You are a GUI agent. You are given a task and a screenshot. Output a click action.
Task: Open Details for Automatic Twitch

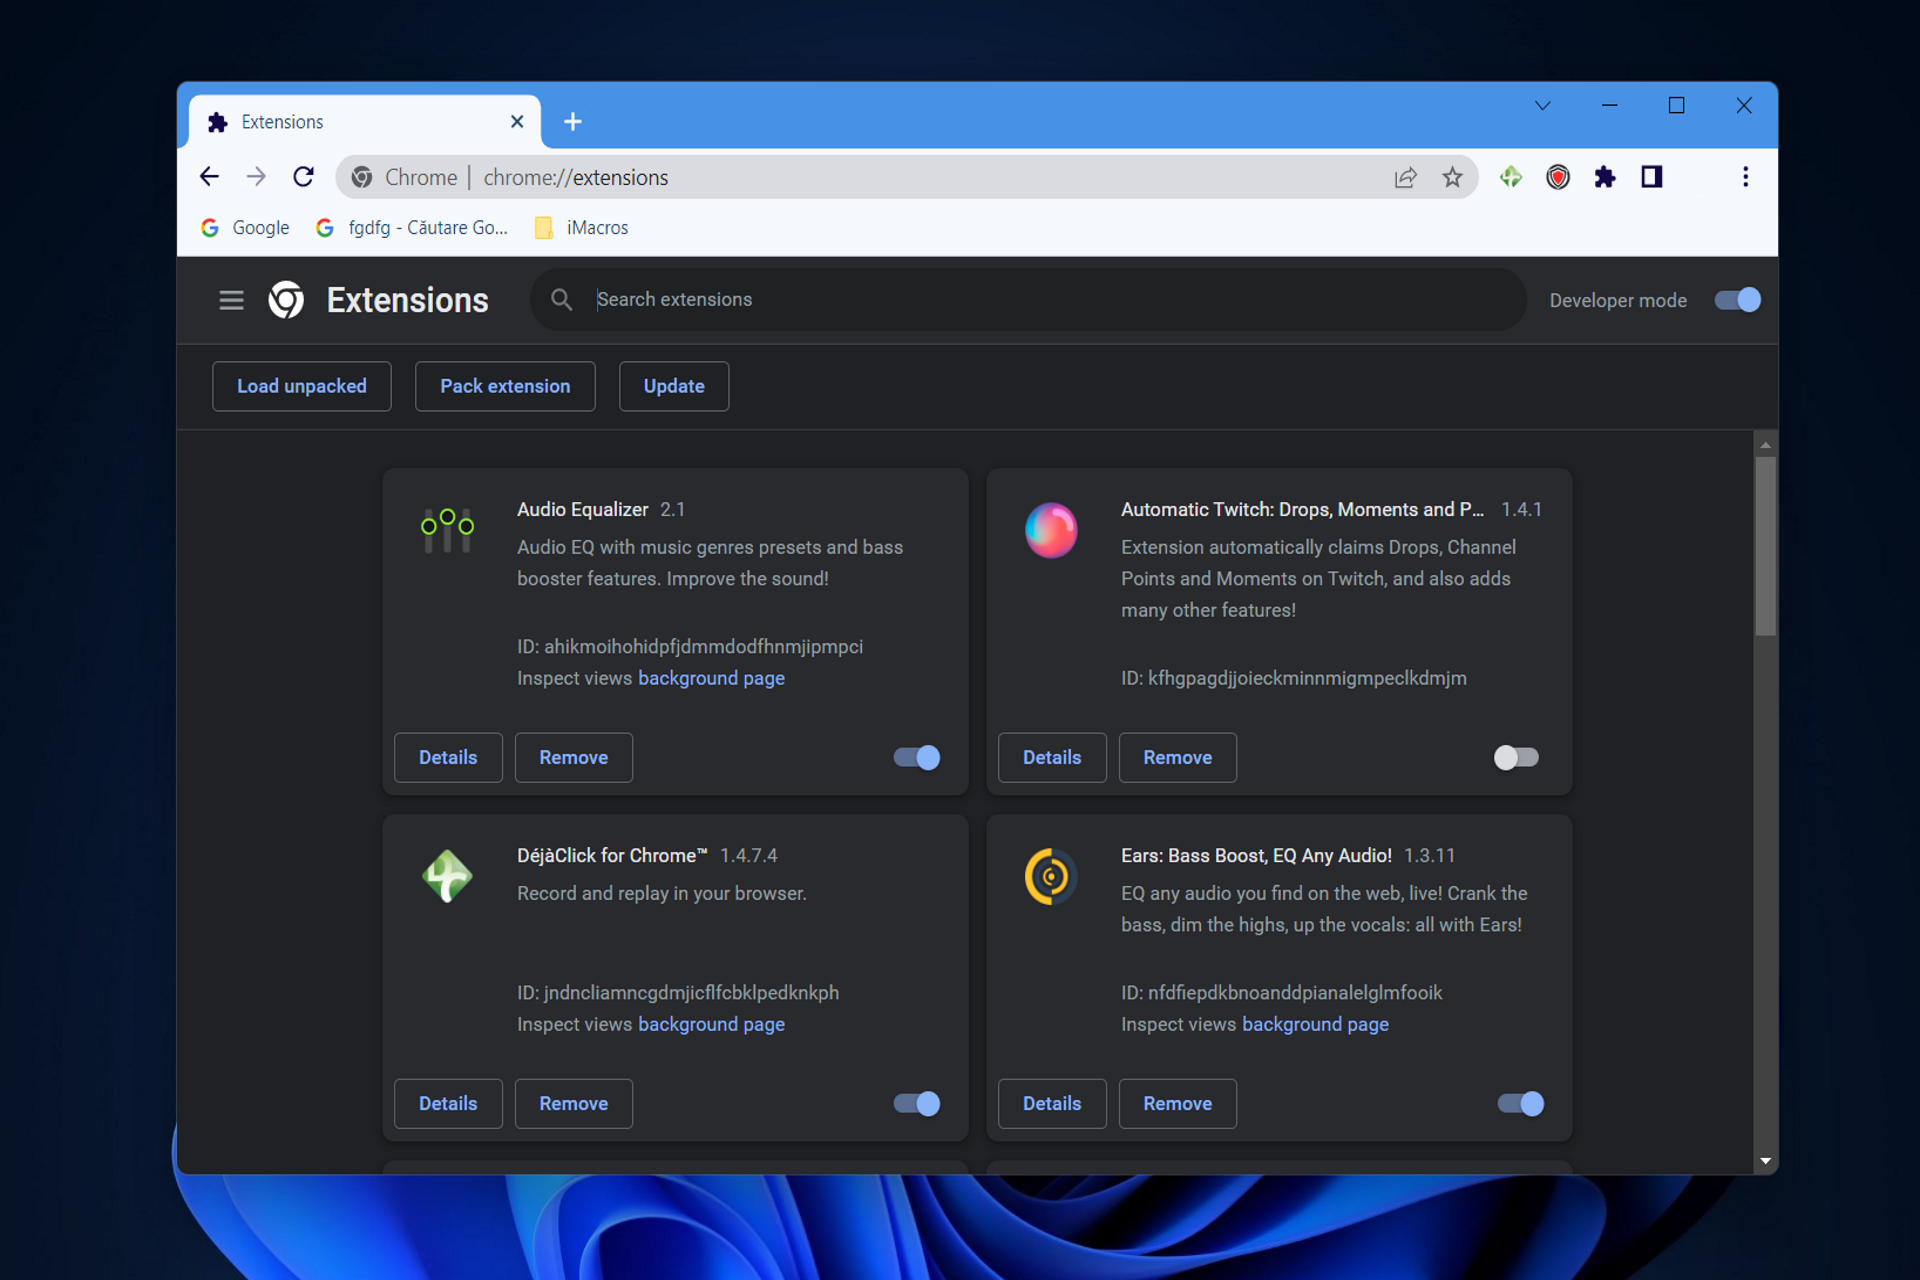1052,758
